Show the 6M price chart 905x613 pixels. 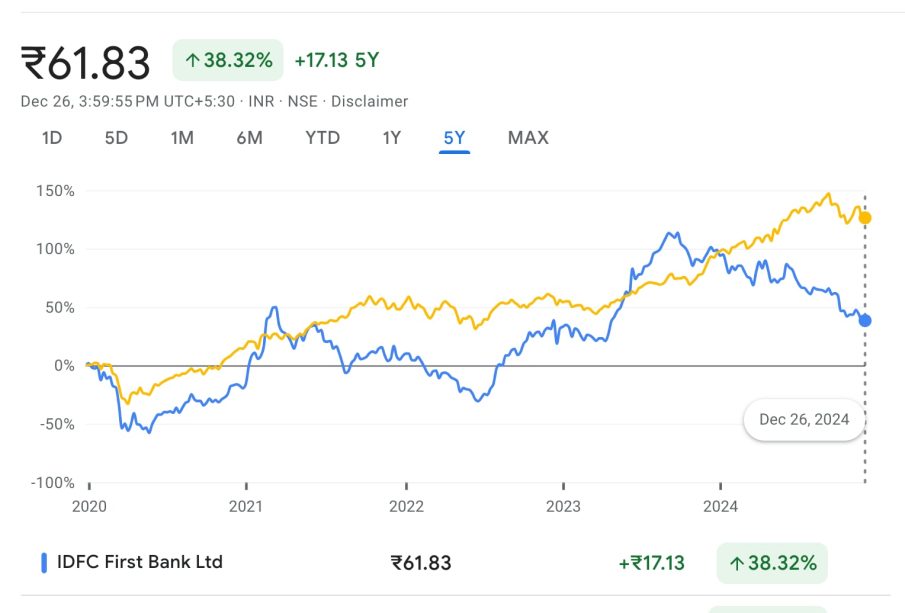[x=249, y=138]
